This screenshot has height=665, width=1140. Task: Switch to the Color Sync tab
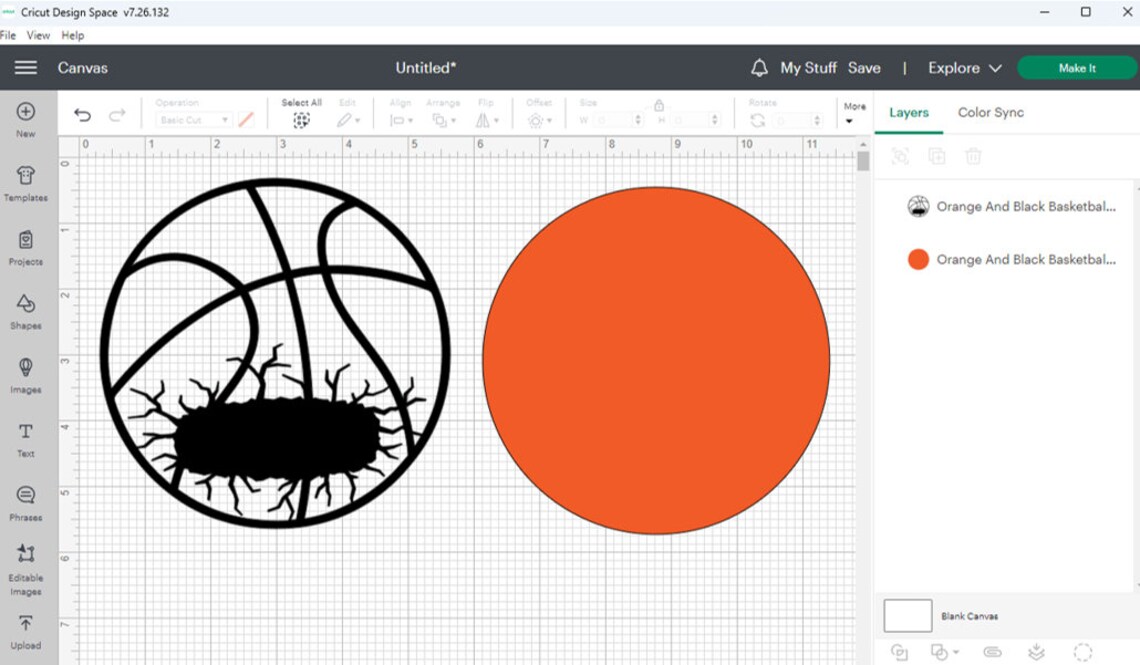(990, 113)
